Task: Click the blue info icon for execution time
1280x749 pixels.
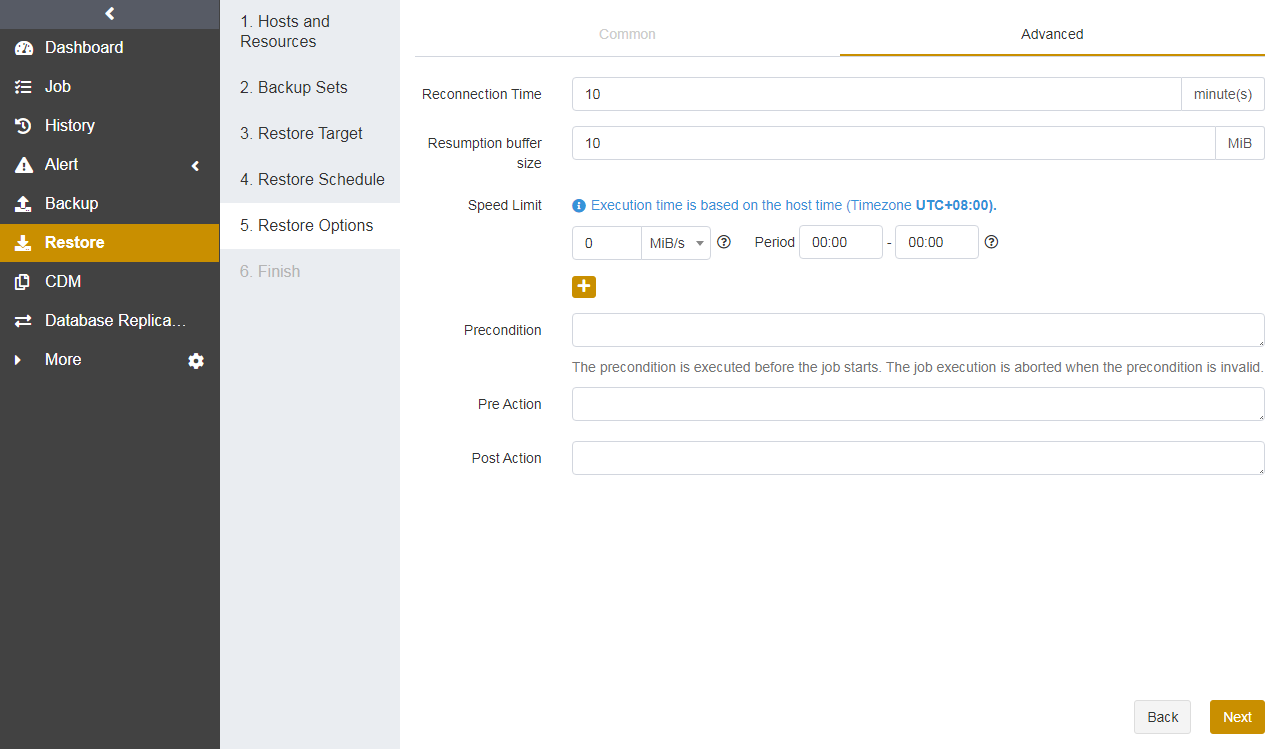Action: [x=578, y=206]
